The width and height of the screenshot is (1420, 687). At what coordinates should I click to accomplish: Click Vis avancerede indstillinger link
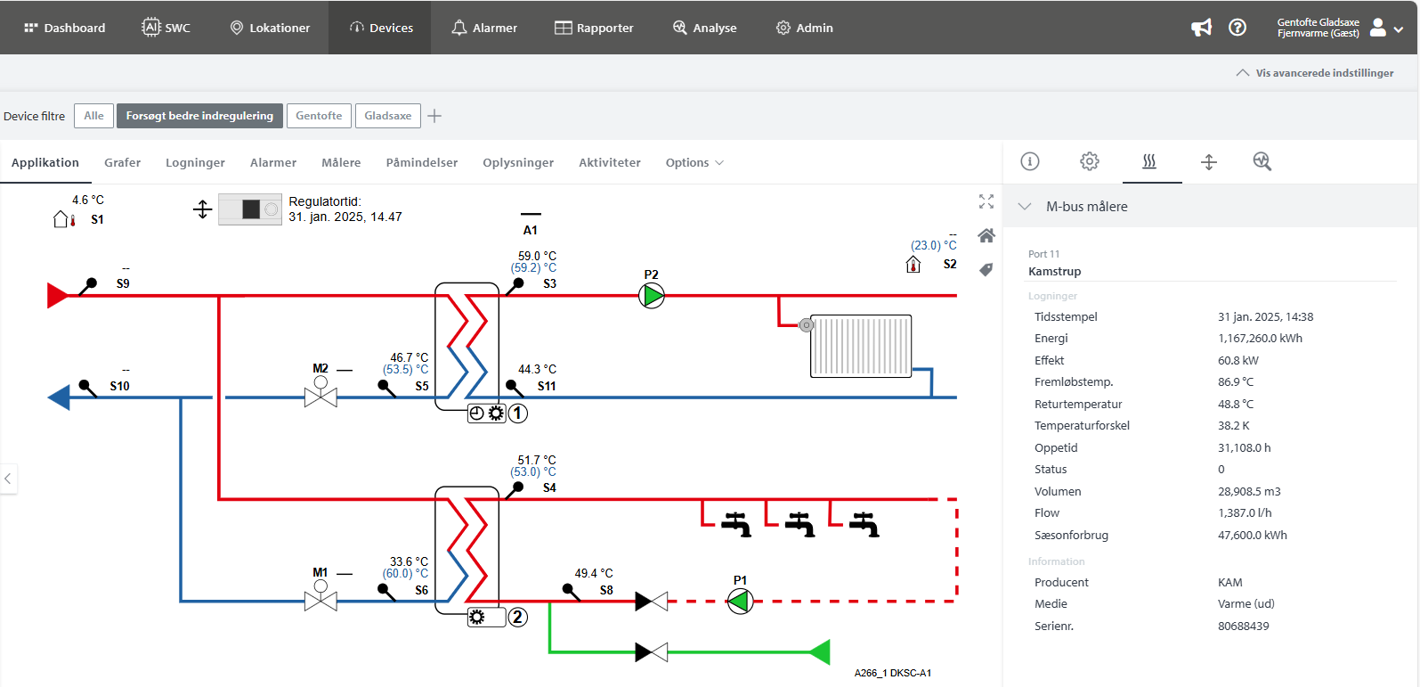click(x=1314, y=73)
